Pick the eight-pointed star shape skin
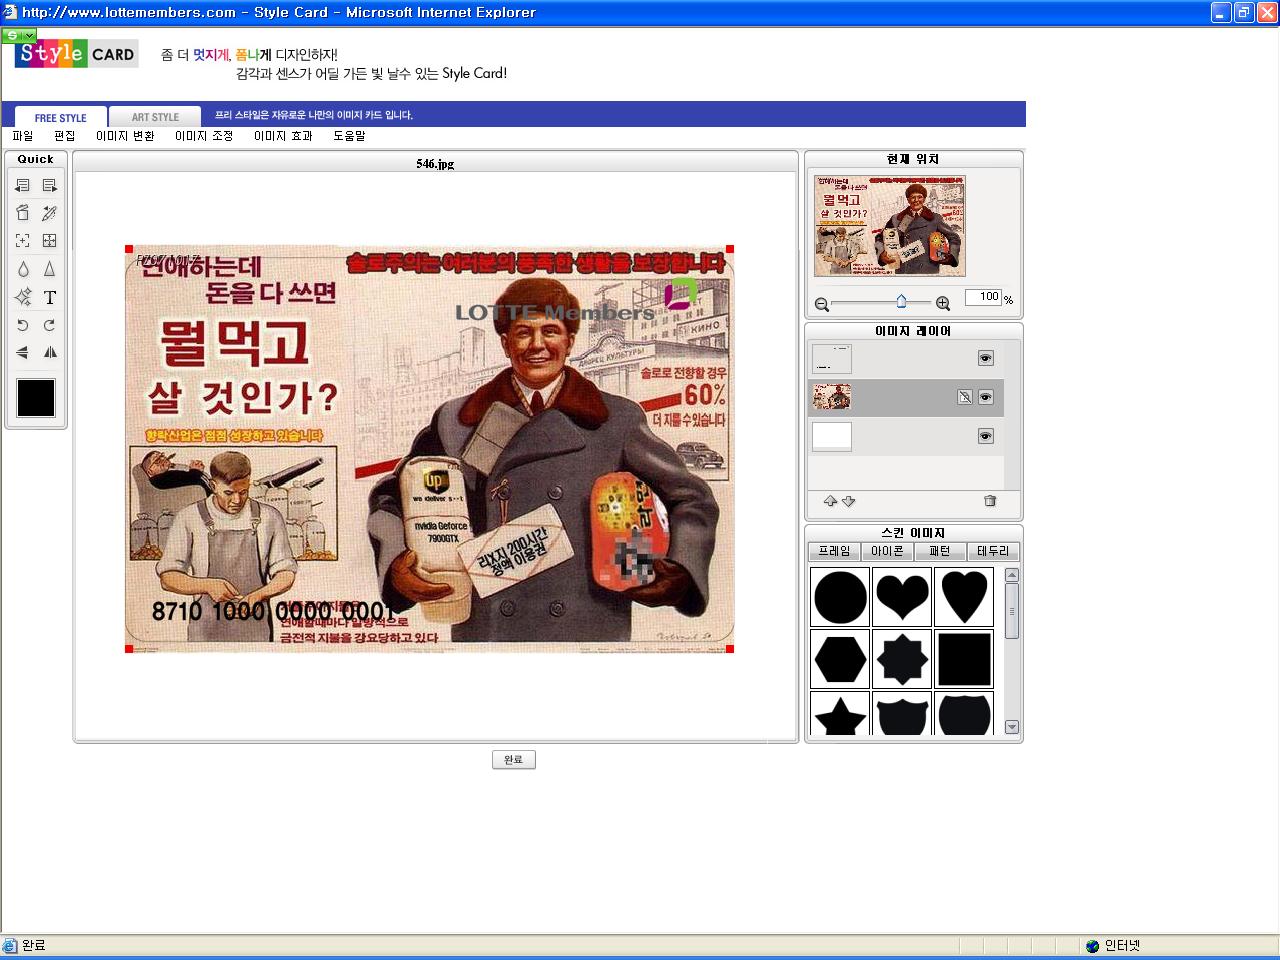The image size is (1280, 960). pyautogui.click(x=902, y=659)
